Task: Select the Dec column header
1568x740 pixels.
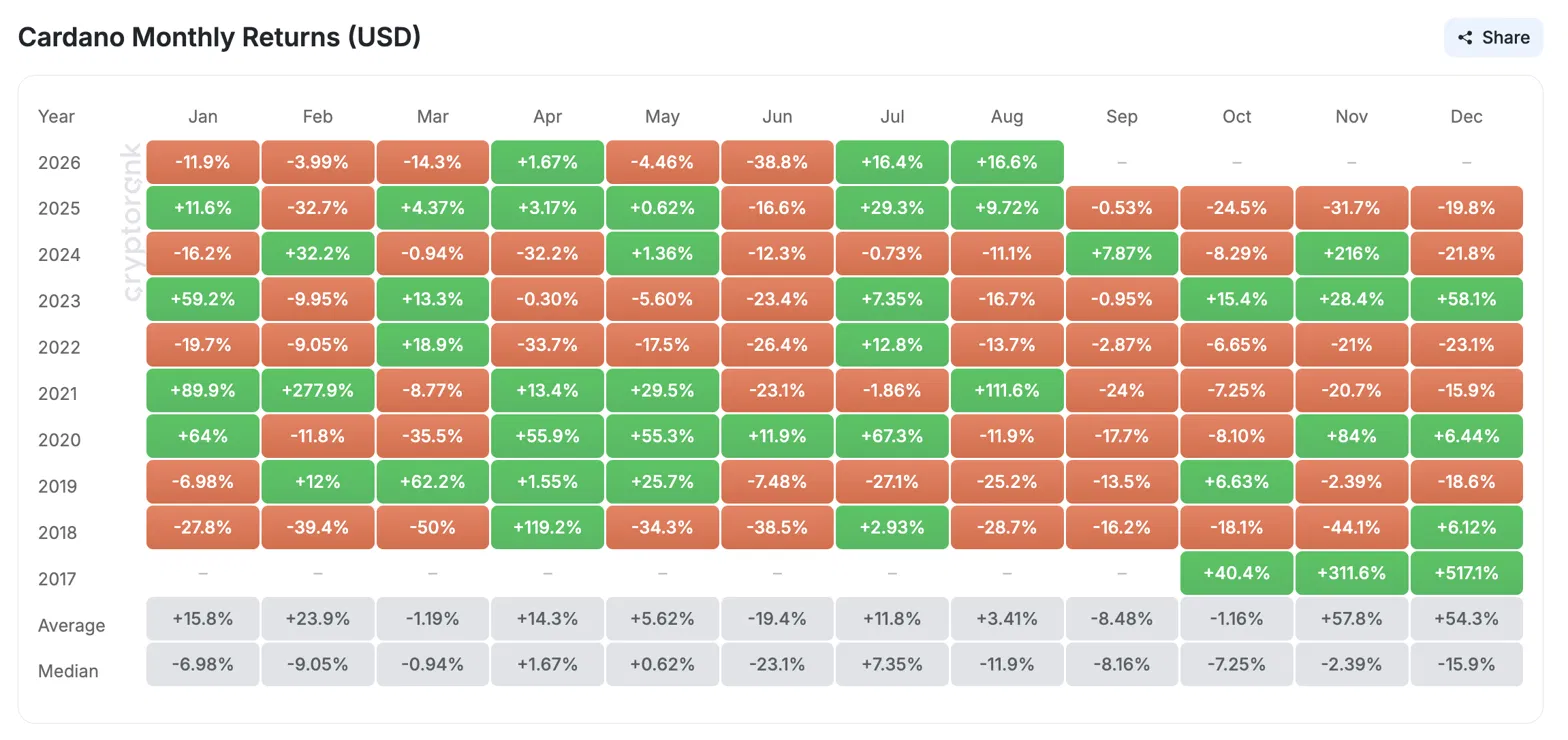Action: pos(1466,117)
